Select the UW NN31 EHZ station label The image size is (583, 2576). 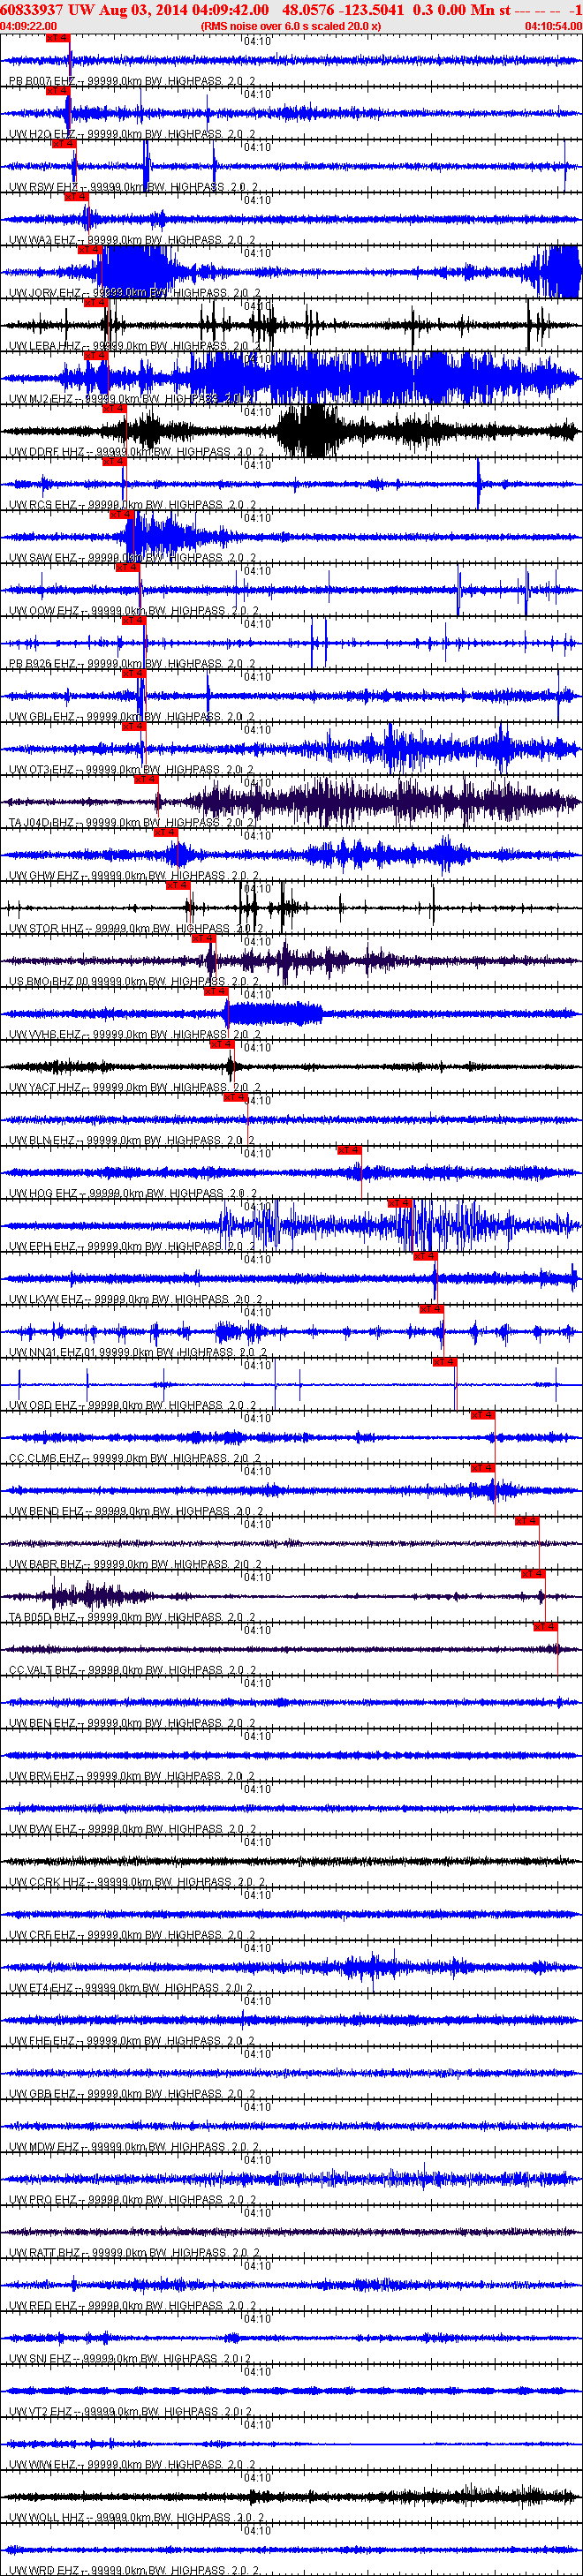(139, 1353)
